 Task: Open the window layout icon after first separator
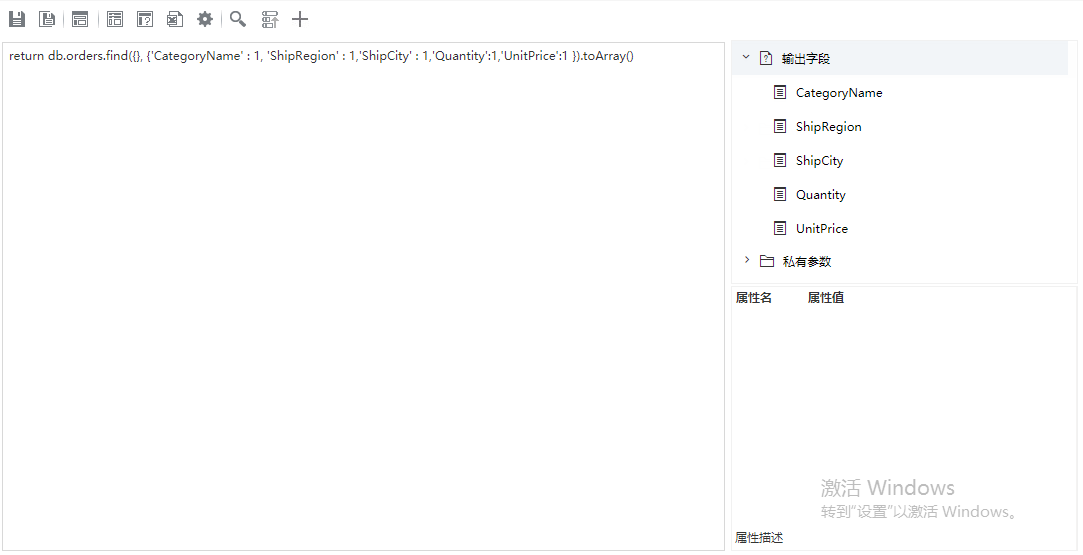[80, 19]
